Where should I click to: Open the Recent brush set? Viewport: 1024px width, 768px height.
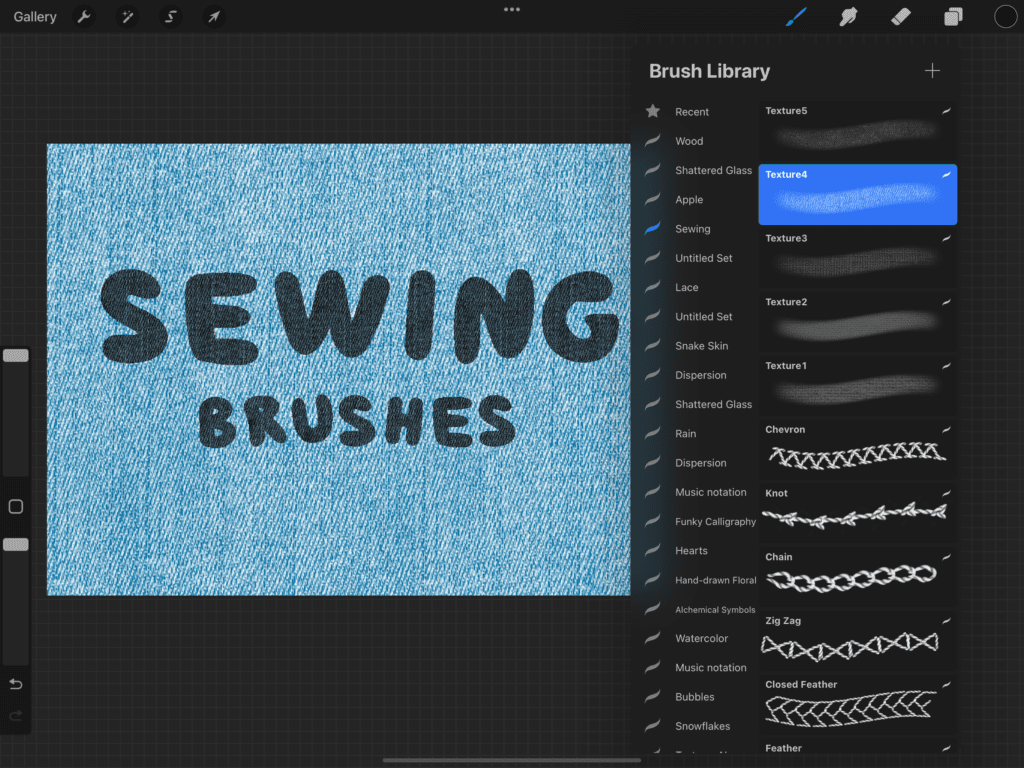(691, 112)
